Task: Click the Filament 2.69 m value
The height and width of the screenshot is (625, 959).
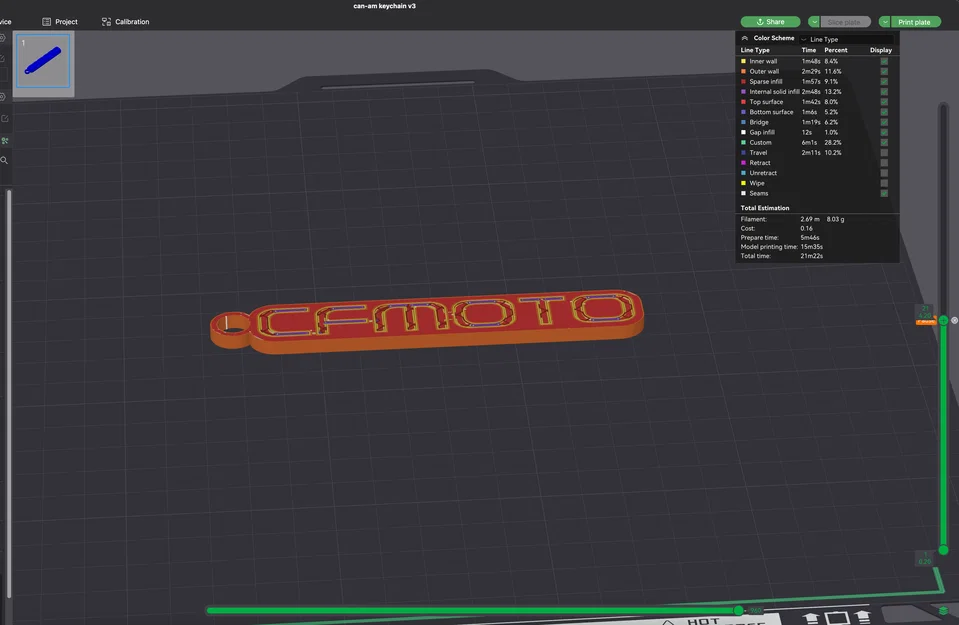Action: pos(810,219)
